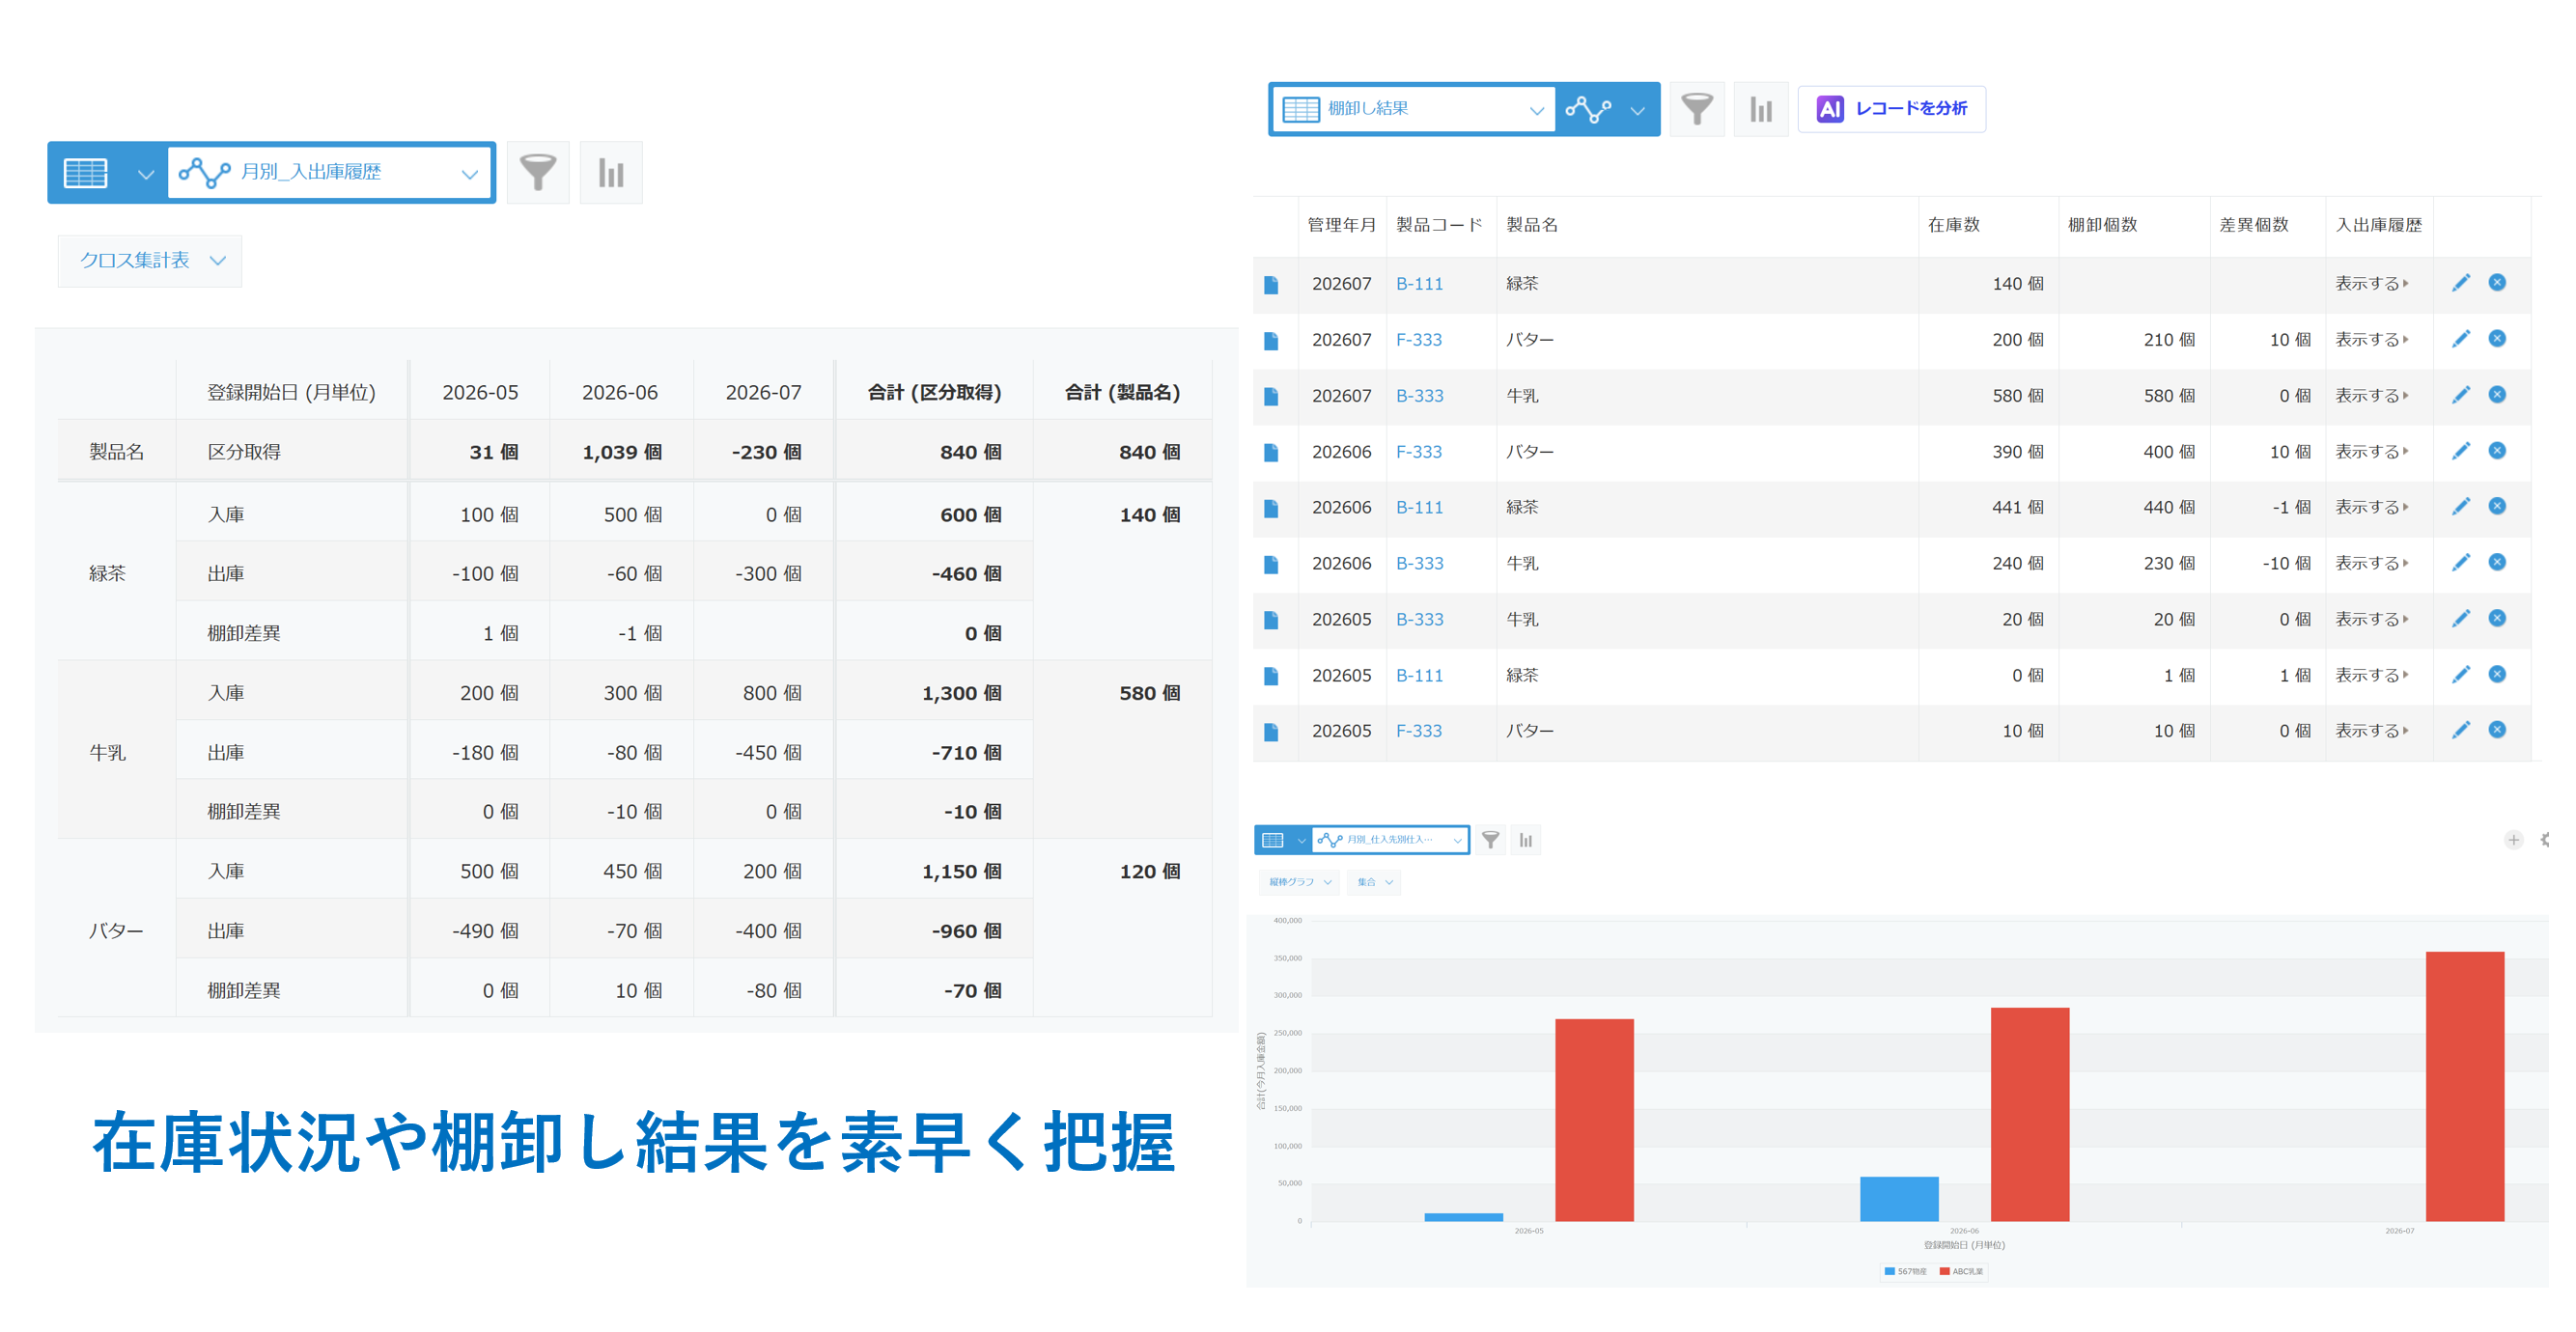Screen dimensions: 2576x1332
Task: Click the レコードを分析 AI button
Action: [1891, 109]
